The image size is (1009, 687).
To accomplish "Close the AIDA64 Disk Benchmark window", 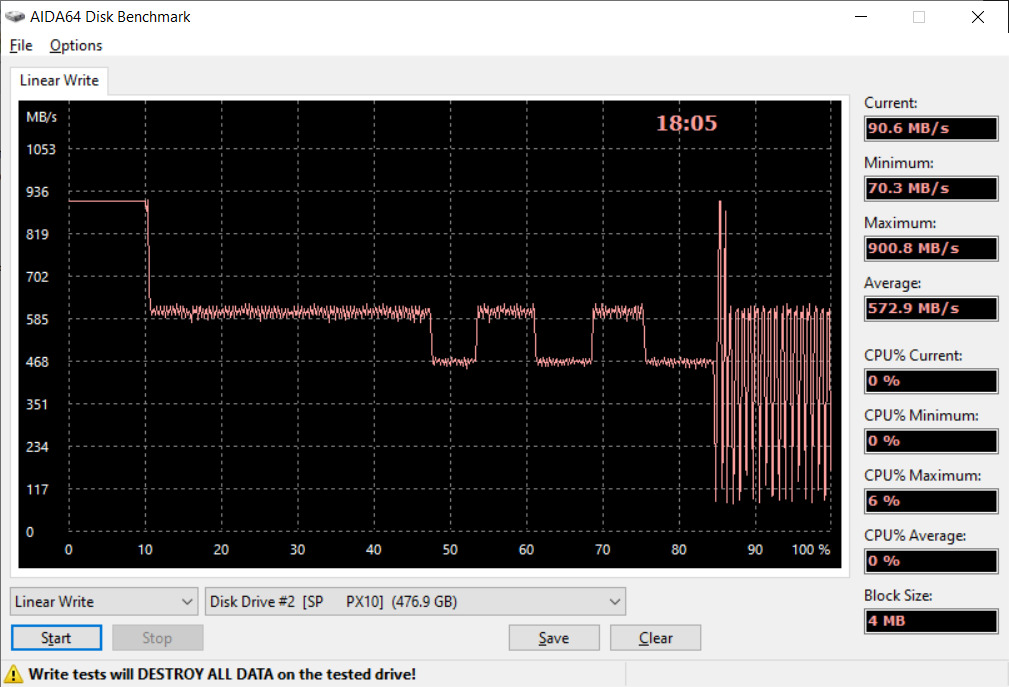I will 977,17.
